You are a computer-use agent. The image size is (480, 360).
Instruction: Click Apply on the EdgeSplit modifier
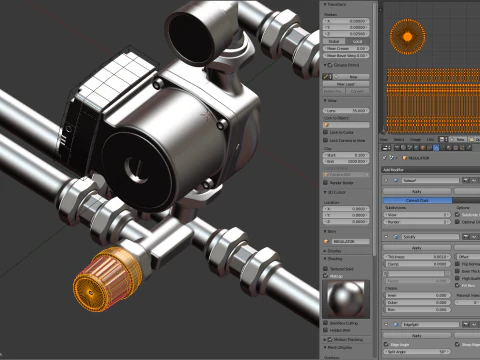tap(417, 336)
